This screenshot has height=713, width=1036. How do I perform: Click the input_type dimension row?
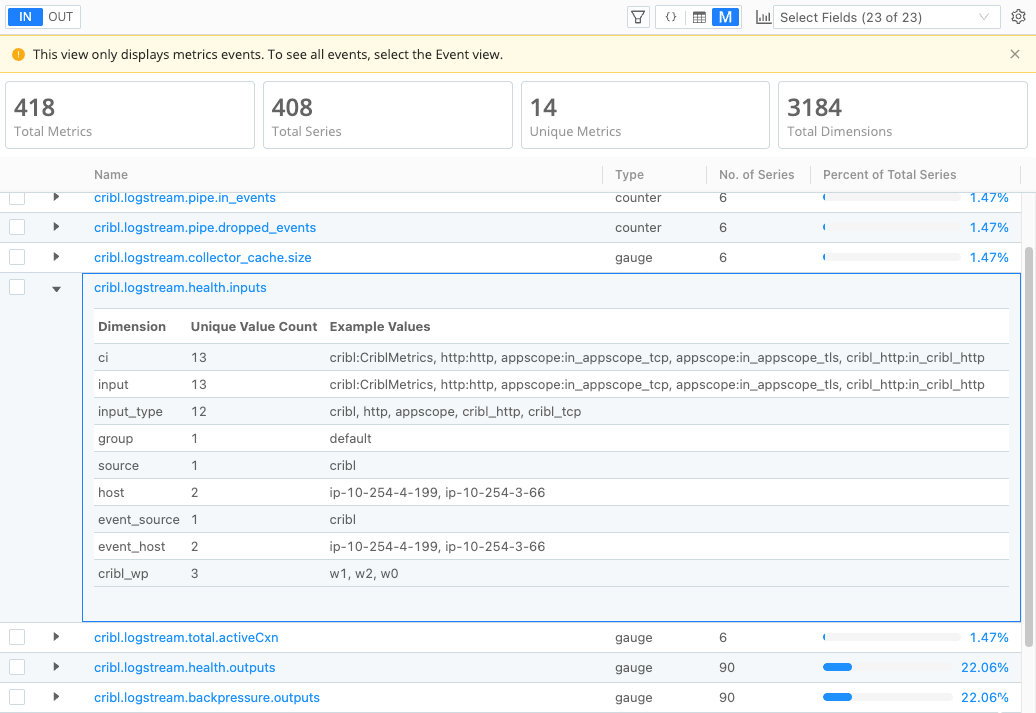551,411
